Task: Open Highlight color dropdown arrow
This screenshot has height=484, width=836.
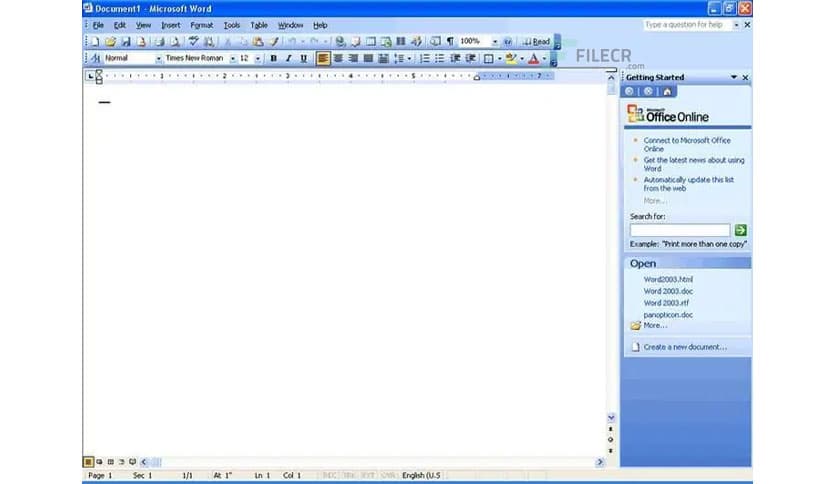Action: [x=522, y=59]
